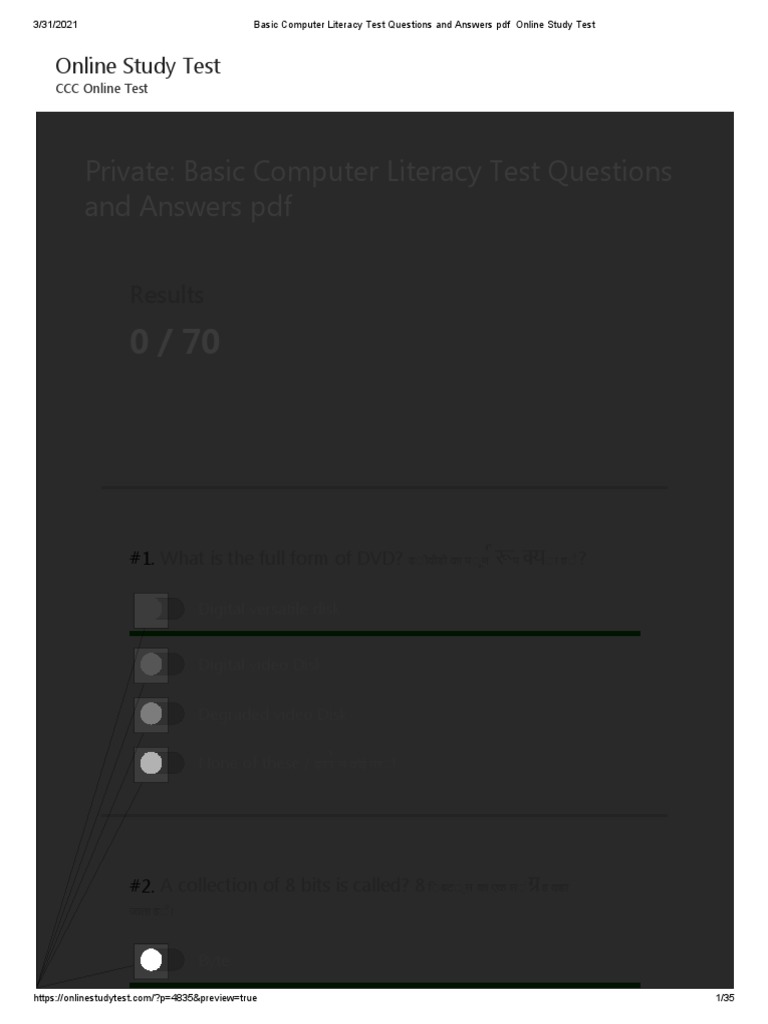
Task: Click the Results label
Action: point(168,295)
